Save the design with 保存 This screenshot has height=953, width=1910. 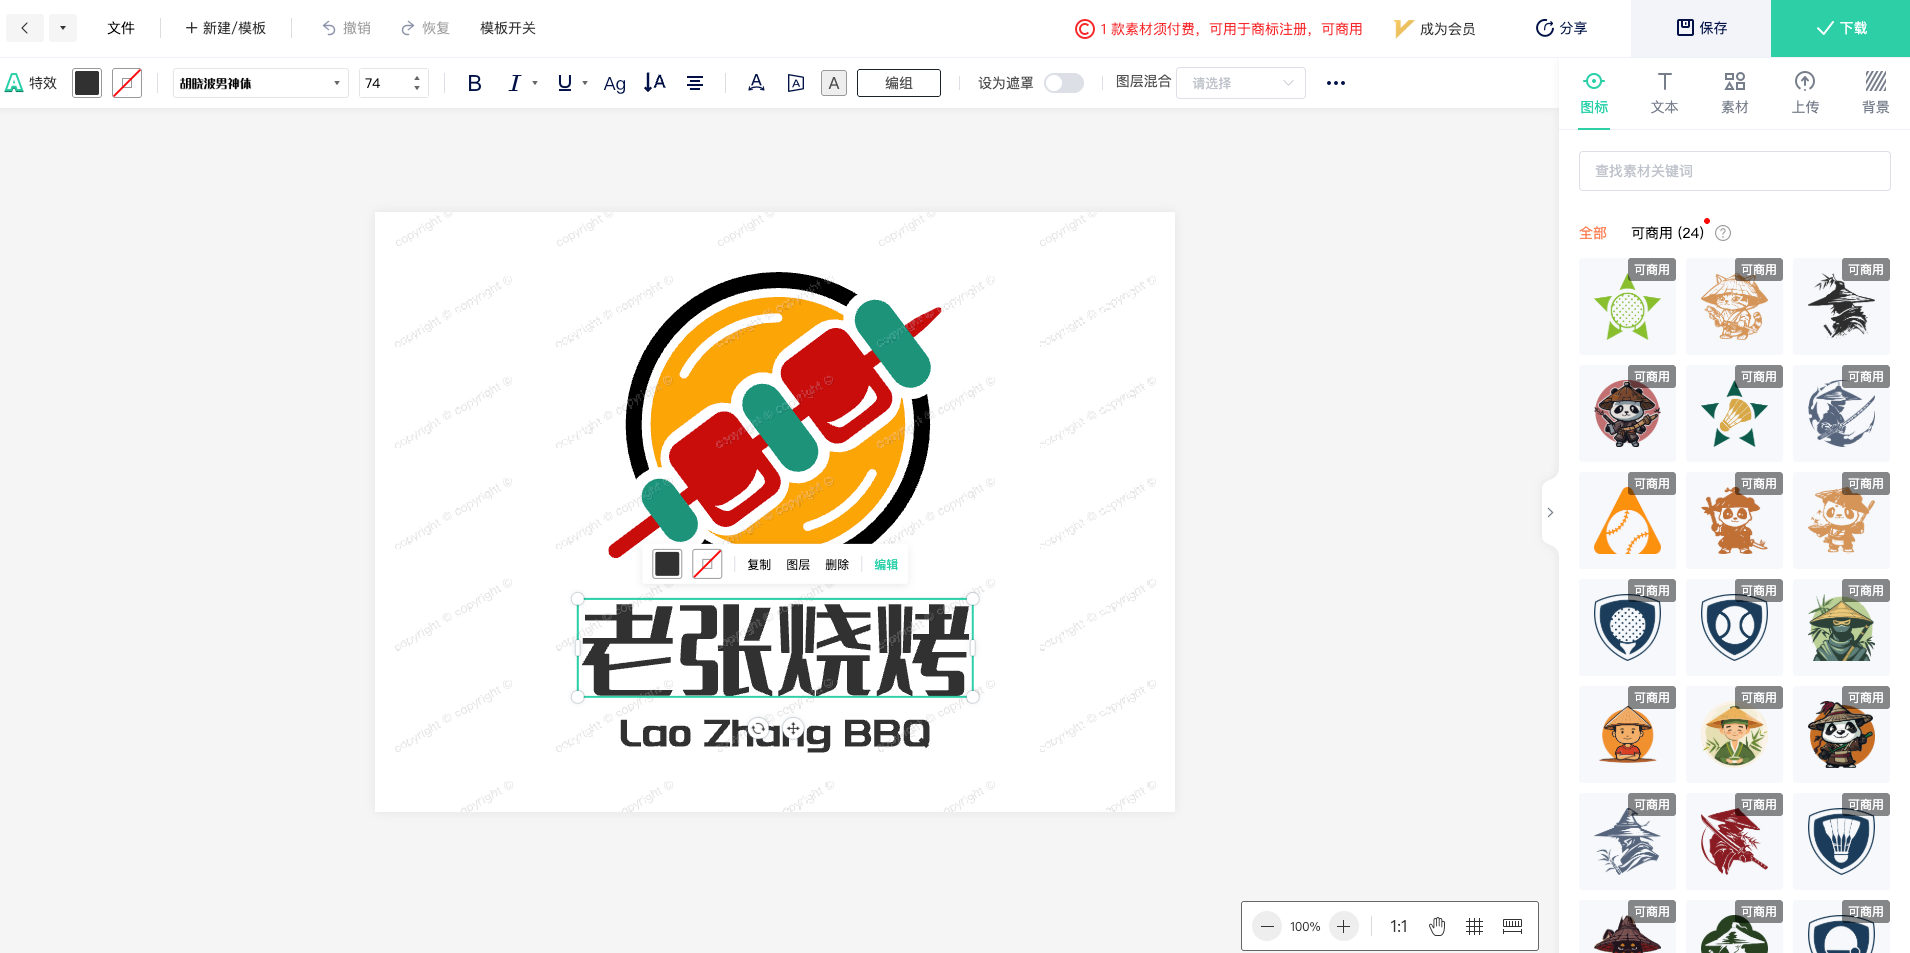1701,28
